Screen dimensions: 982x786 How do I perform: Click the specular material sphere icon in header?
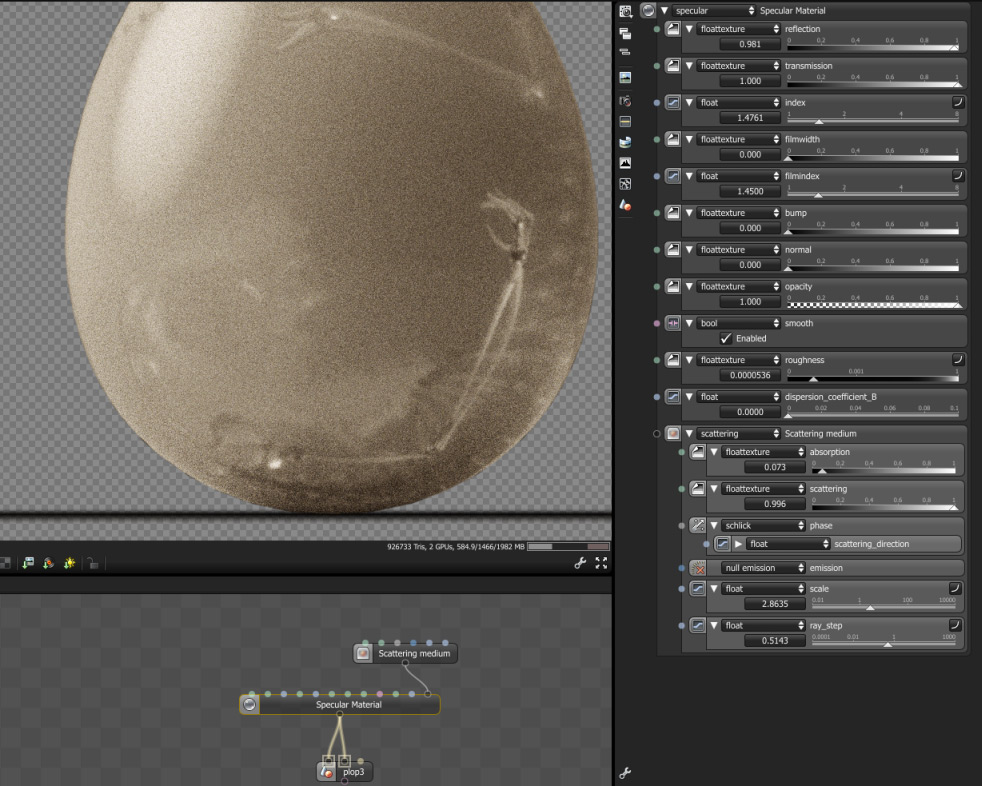(648, 10)
